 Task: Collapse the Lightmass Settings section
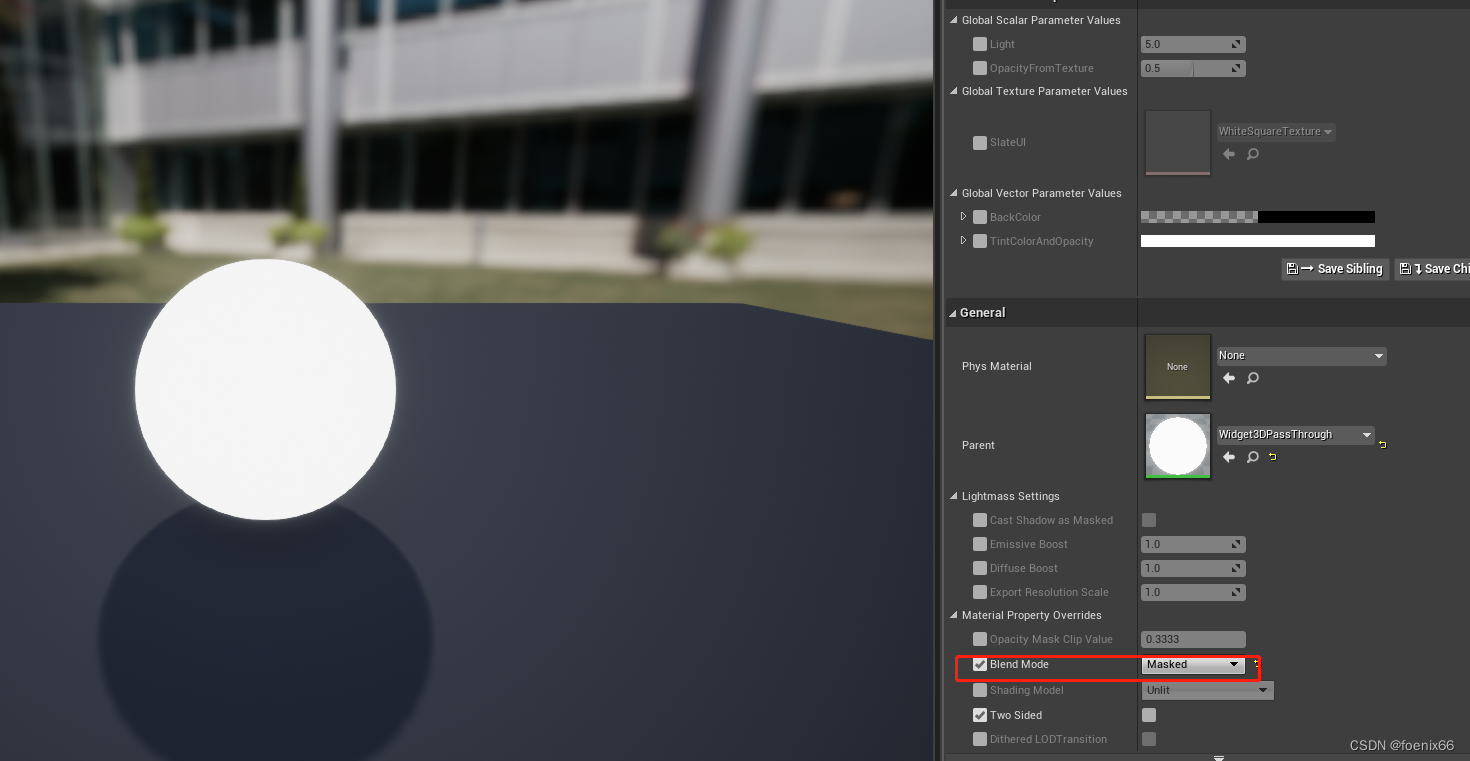pyautogui.click(x=953, y=495)
